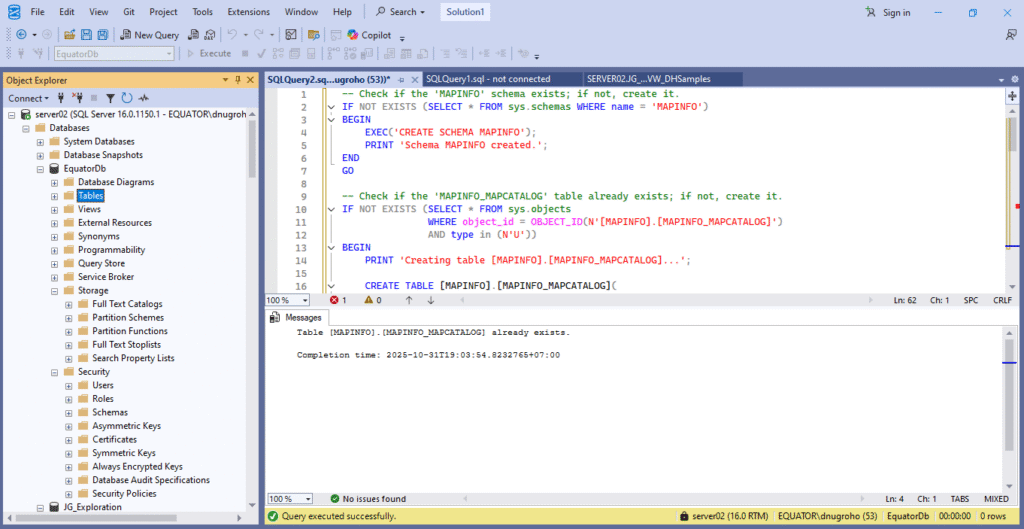This screenshot has width=1024, height=529.
Task: Toggle auto-hide pin of Object Explorer panel
Action: pyautogui.click(x=238, y=79)
